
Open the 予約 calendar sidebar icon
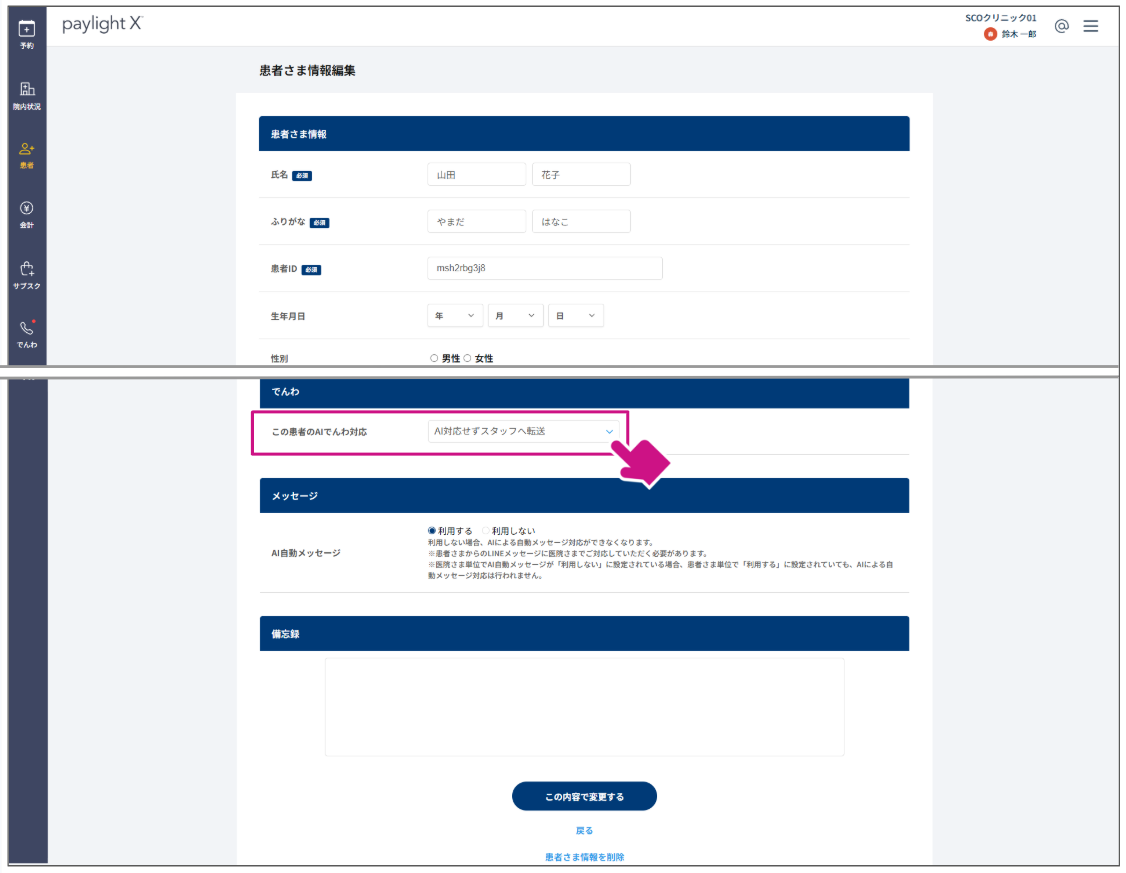(x=27, y=34)
